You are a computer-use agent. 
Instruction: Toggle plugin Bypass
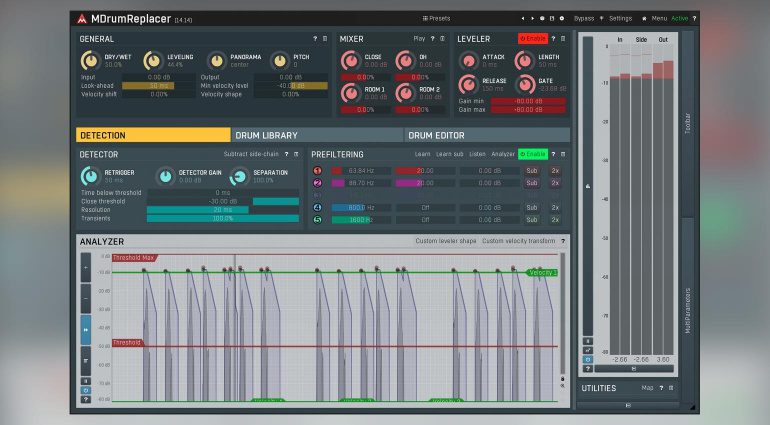tap(583, 18)
